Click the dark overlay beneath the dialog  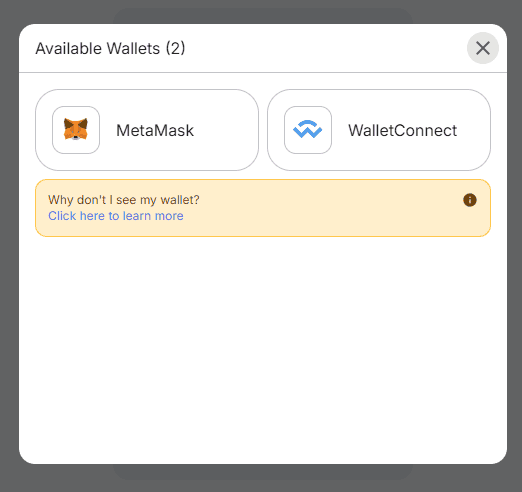[x=263, y=478]
